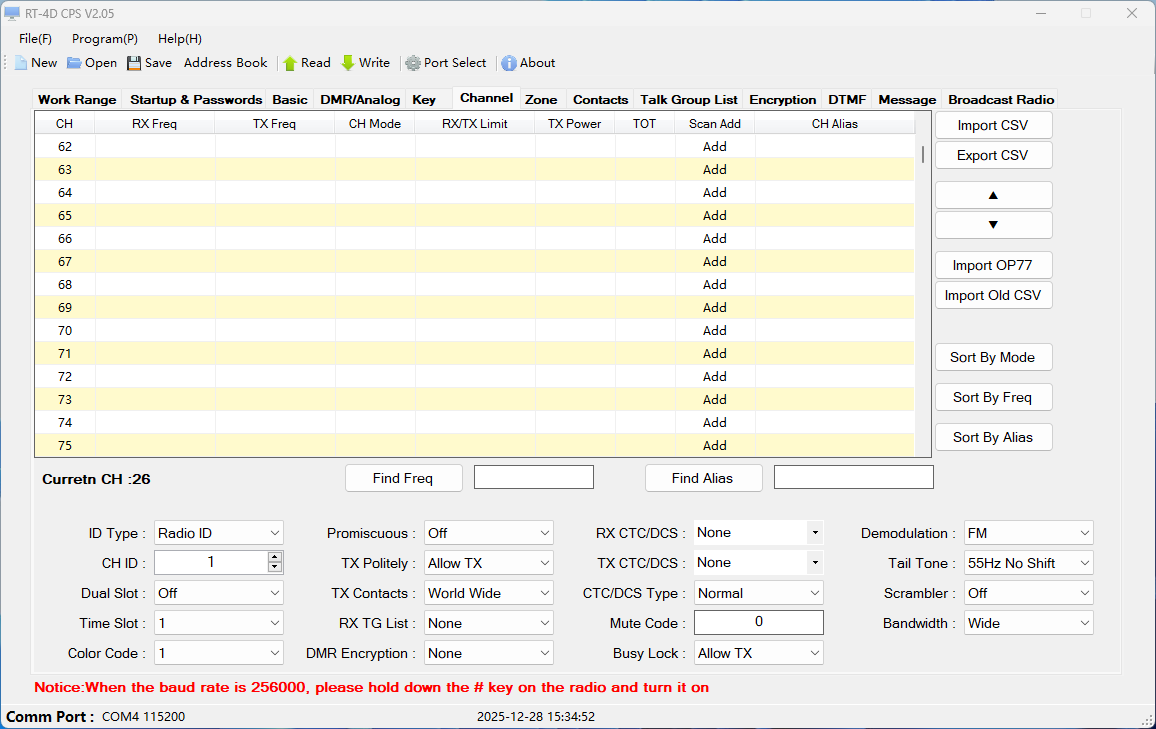The image size is (1156, 729).
Task: Move channel up with the up triangle button
Action: point(993,195)
